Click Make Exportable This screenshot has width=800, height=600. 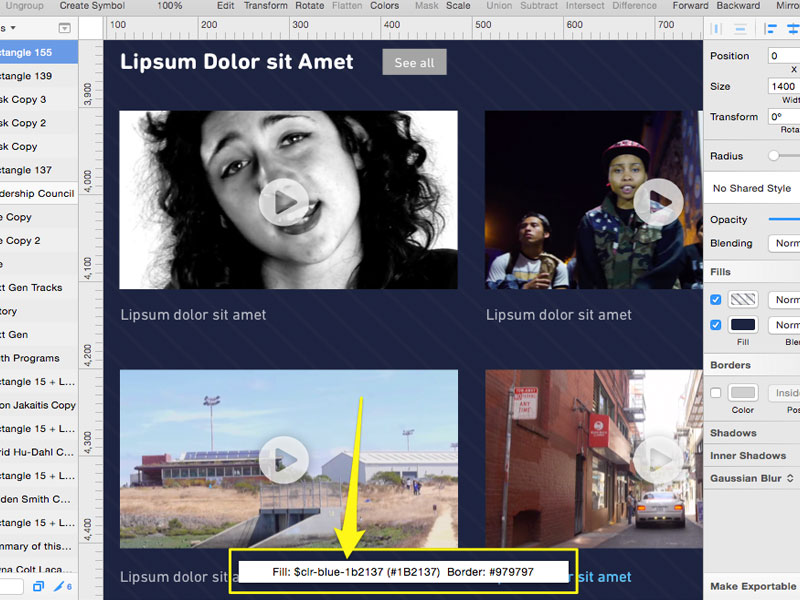click(753, 586)
